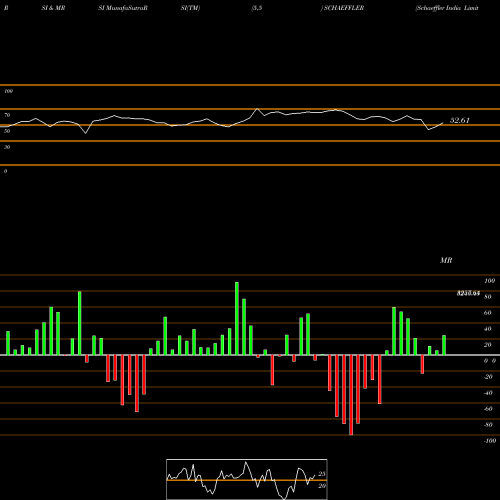500x500 pixels.
Task: Click the SCHAEFFLER ticker text in header
Action: tap(344, 8)
